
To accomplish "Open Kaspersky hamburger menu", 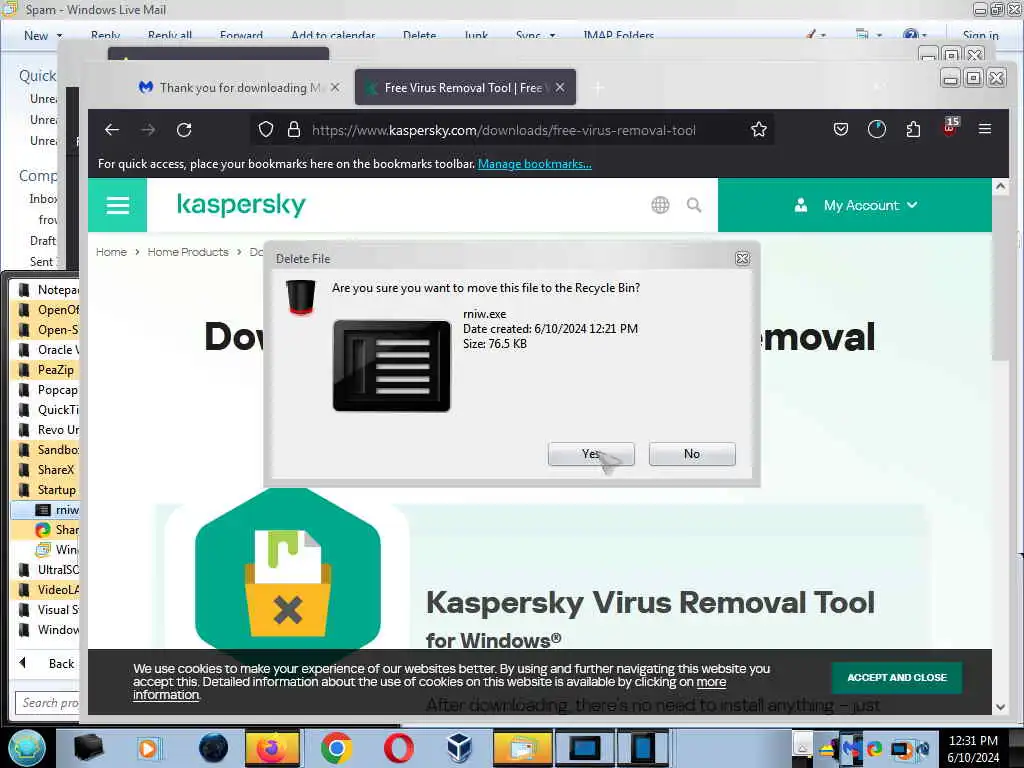I will pos(118,205).
